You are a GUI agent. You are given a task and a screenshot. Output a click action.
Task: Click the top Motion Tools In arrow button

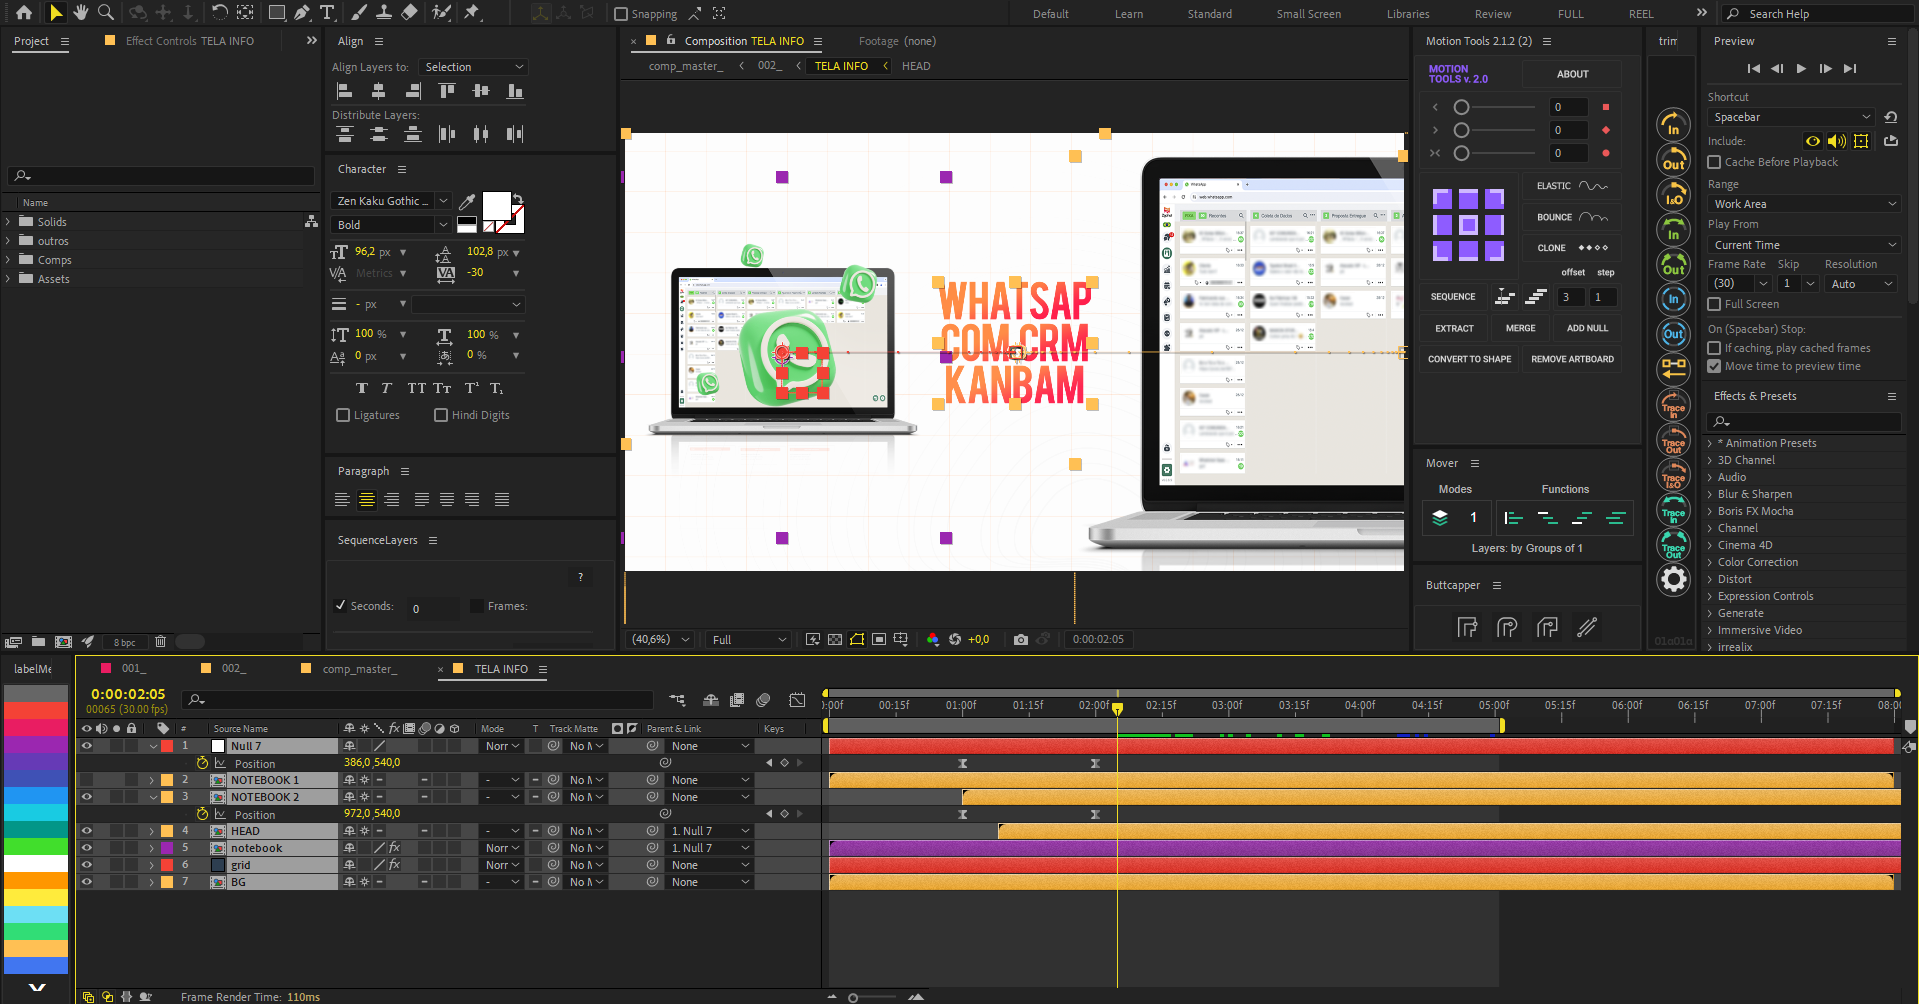pyautogui.click(x=1673, y=124)
